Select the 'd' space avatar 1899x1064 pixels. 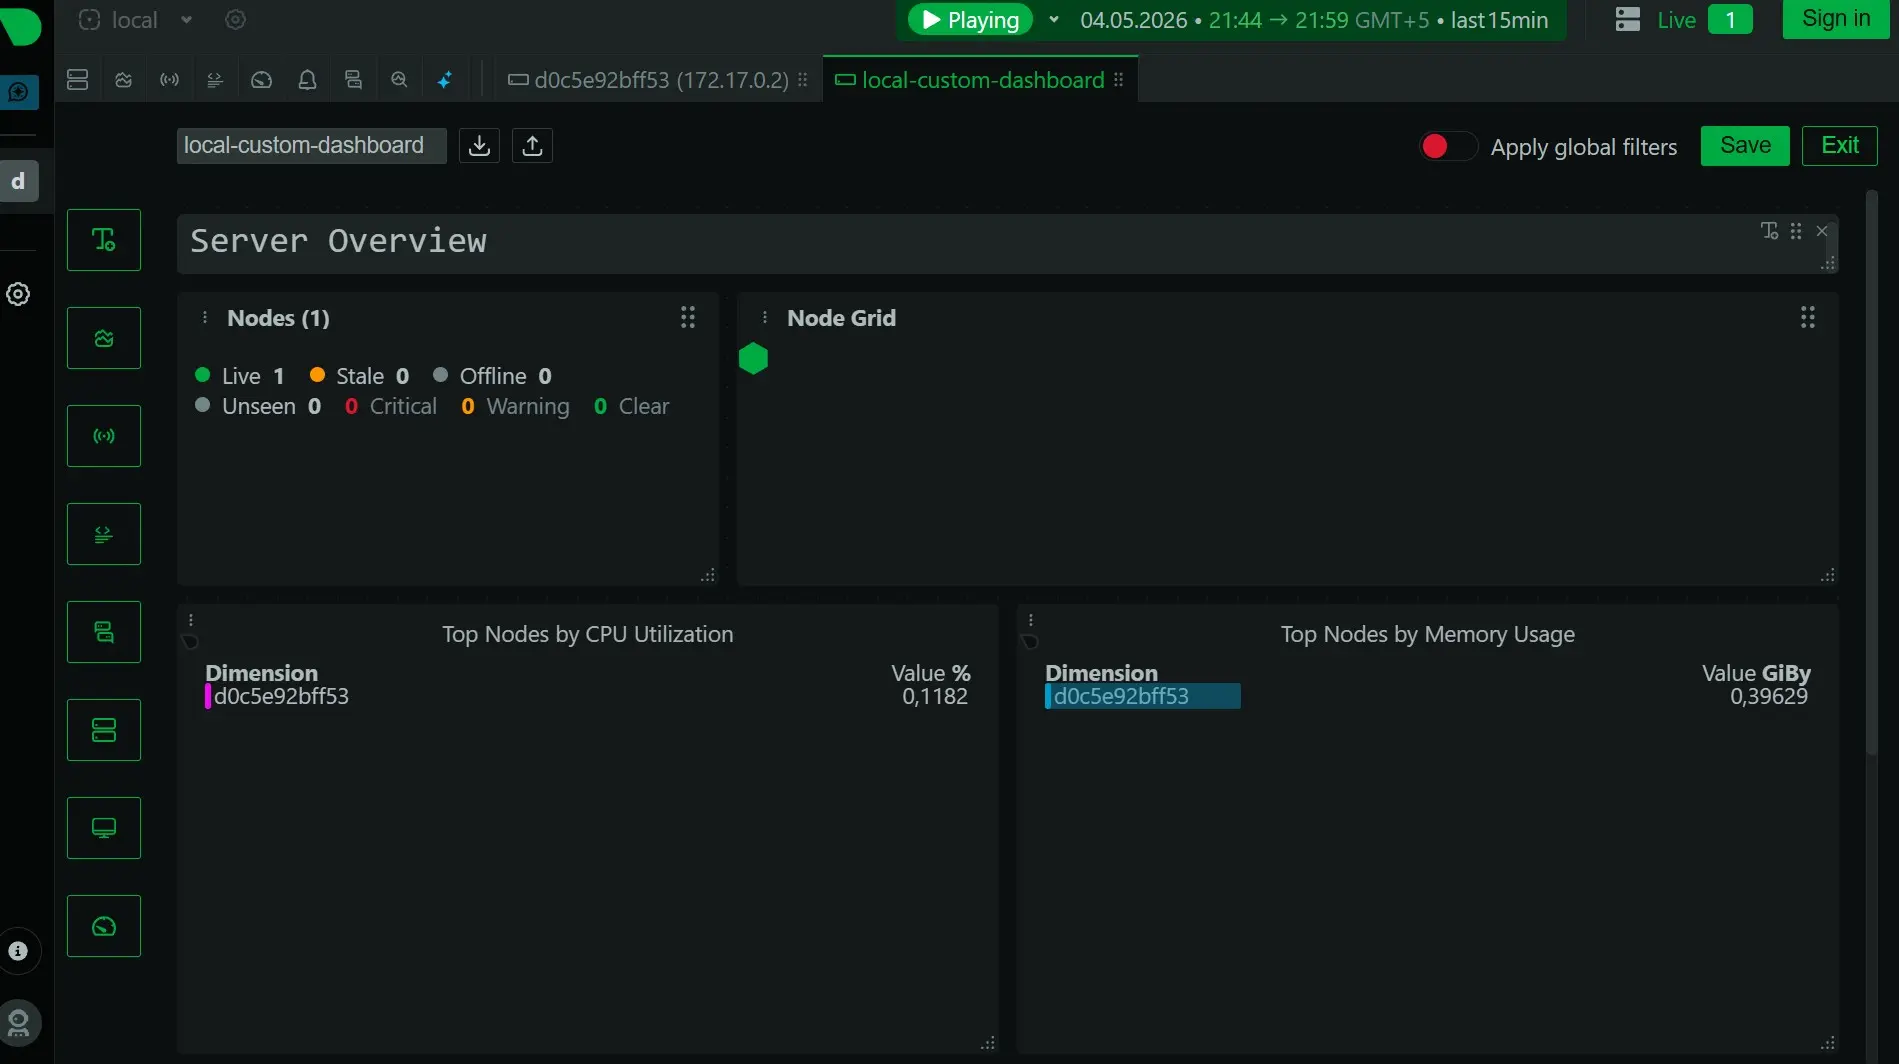[19, 181]
